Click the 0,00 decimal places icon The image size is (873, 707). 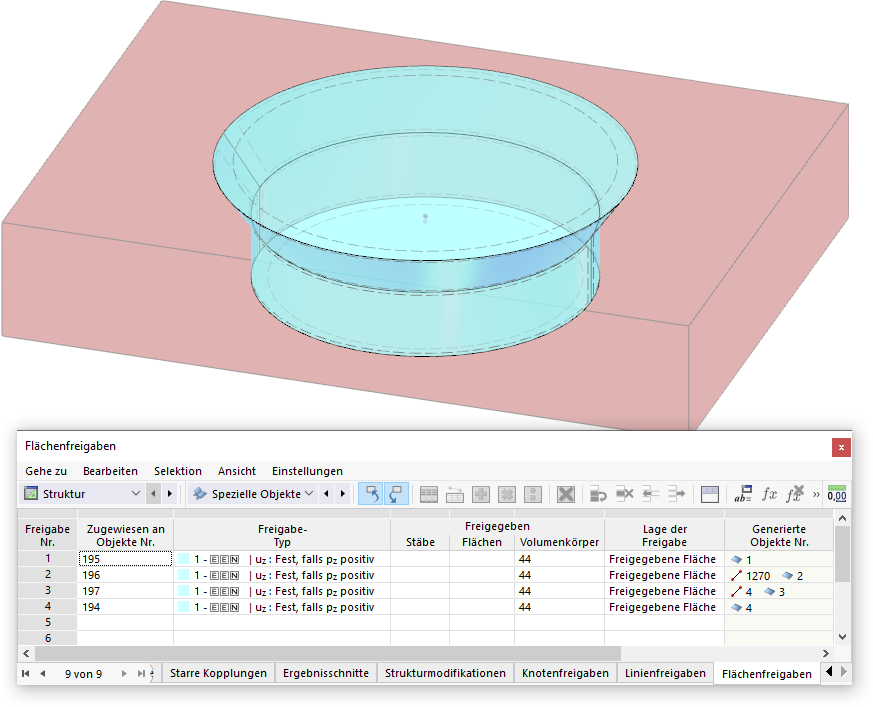pyautogui.click(x=837, y=494)
